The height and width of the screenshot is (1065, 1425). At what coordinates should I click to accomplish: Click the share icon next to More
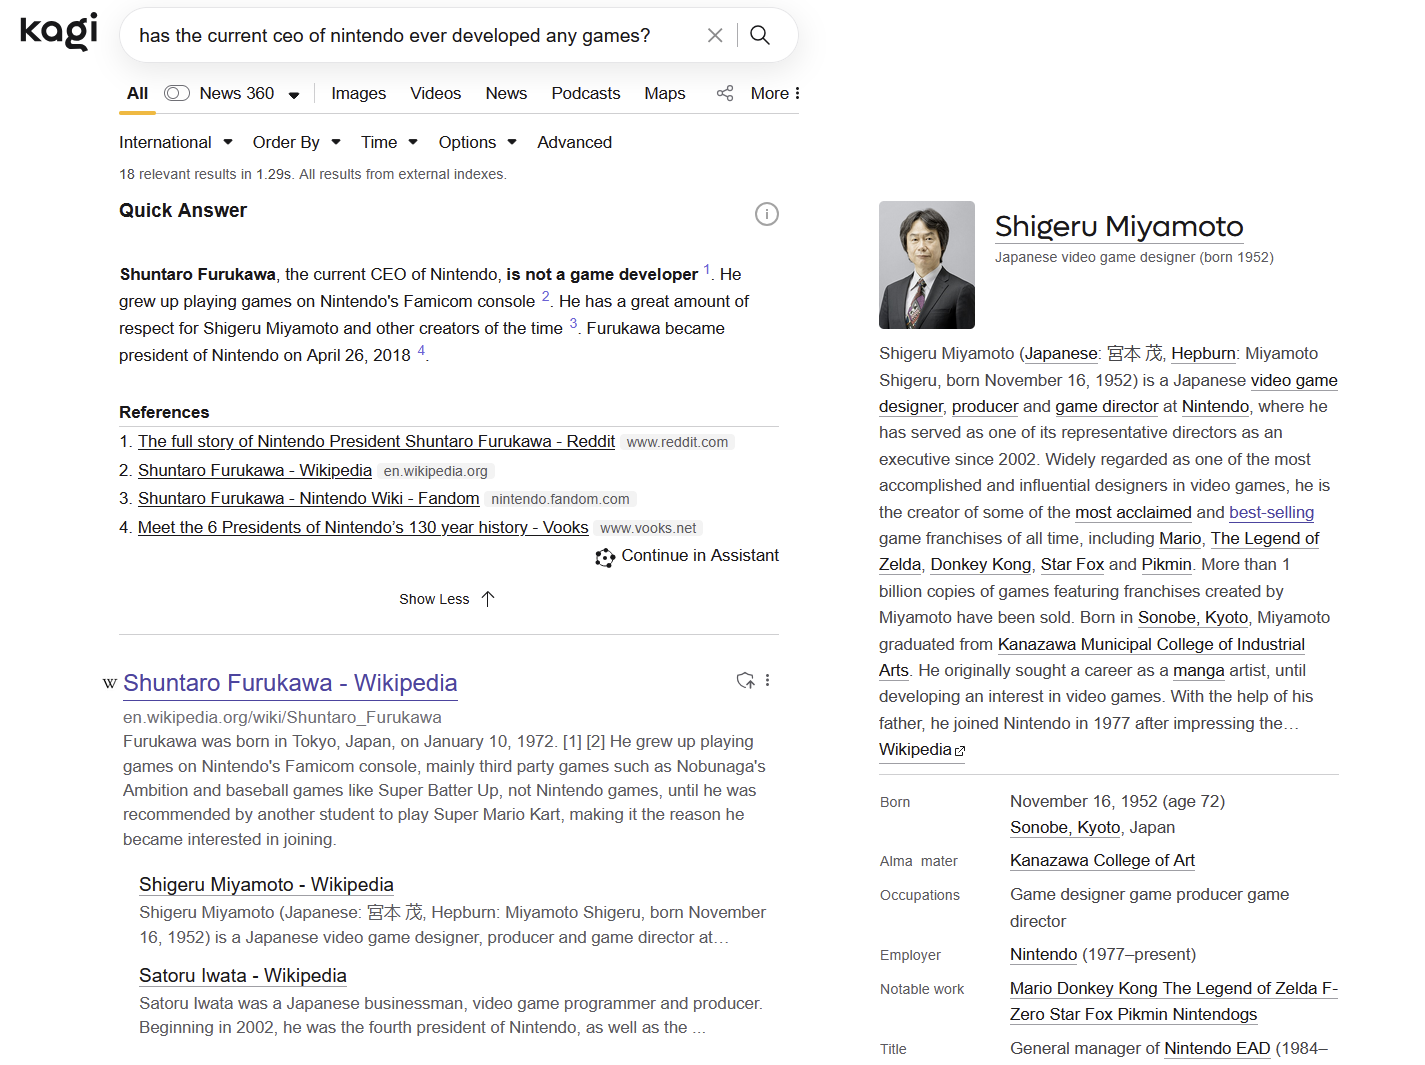pyautogui.click(x=725, y=93)
